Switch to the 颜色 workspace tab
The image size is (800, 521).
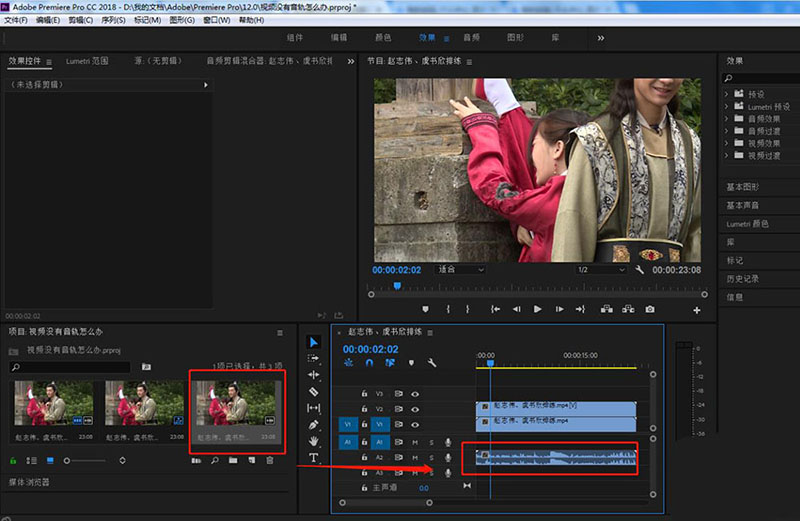click(383, 38)
